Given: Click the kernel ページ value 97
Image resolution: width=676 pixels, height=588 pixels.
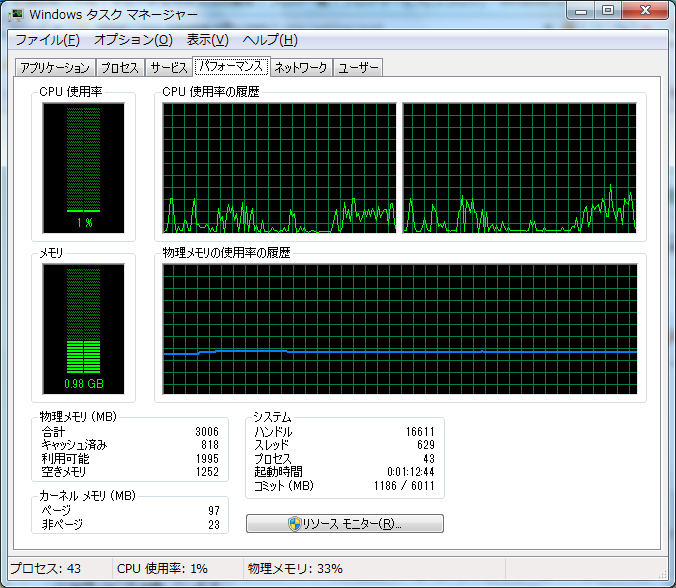Looking at the screenshot, I should pyautogui.click(x=214, y=511).
